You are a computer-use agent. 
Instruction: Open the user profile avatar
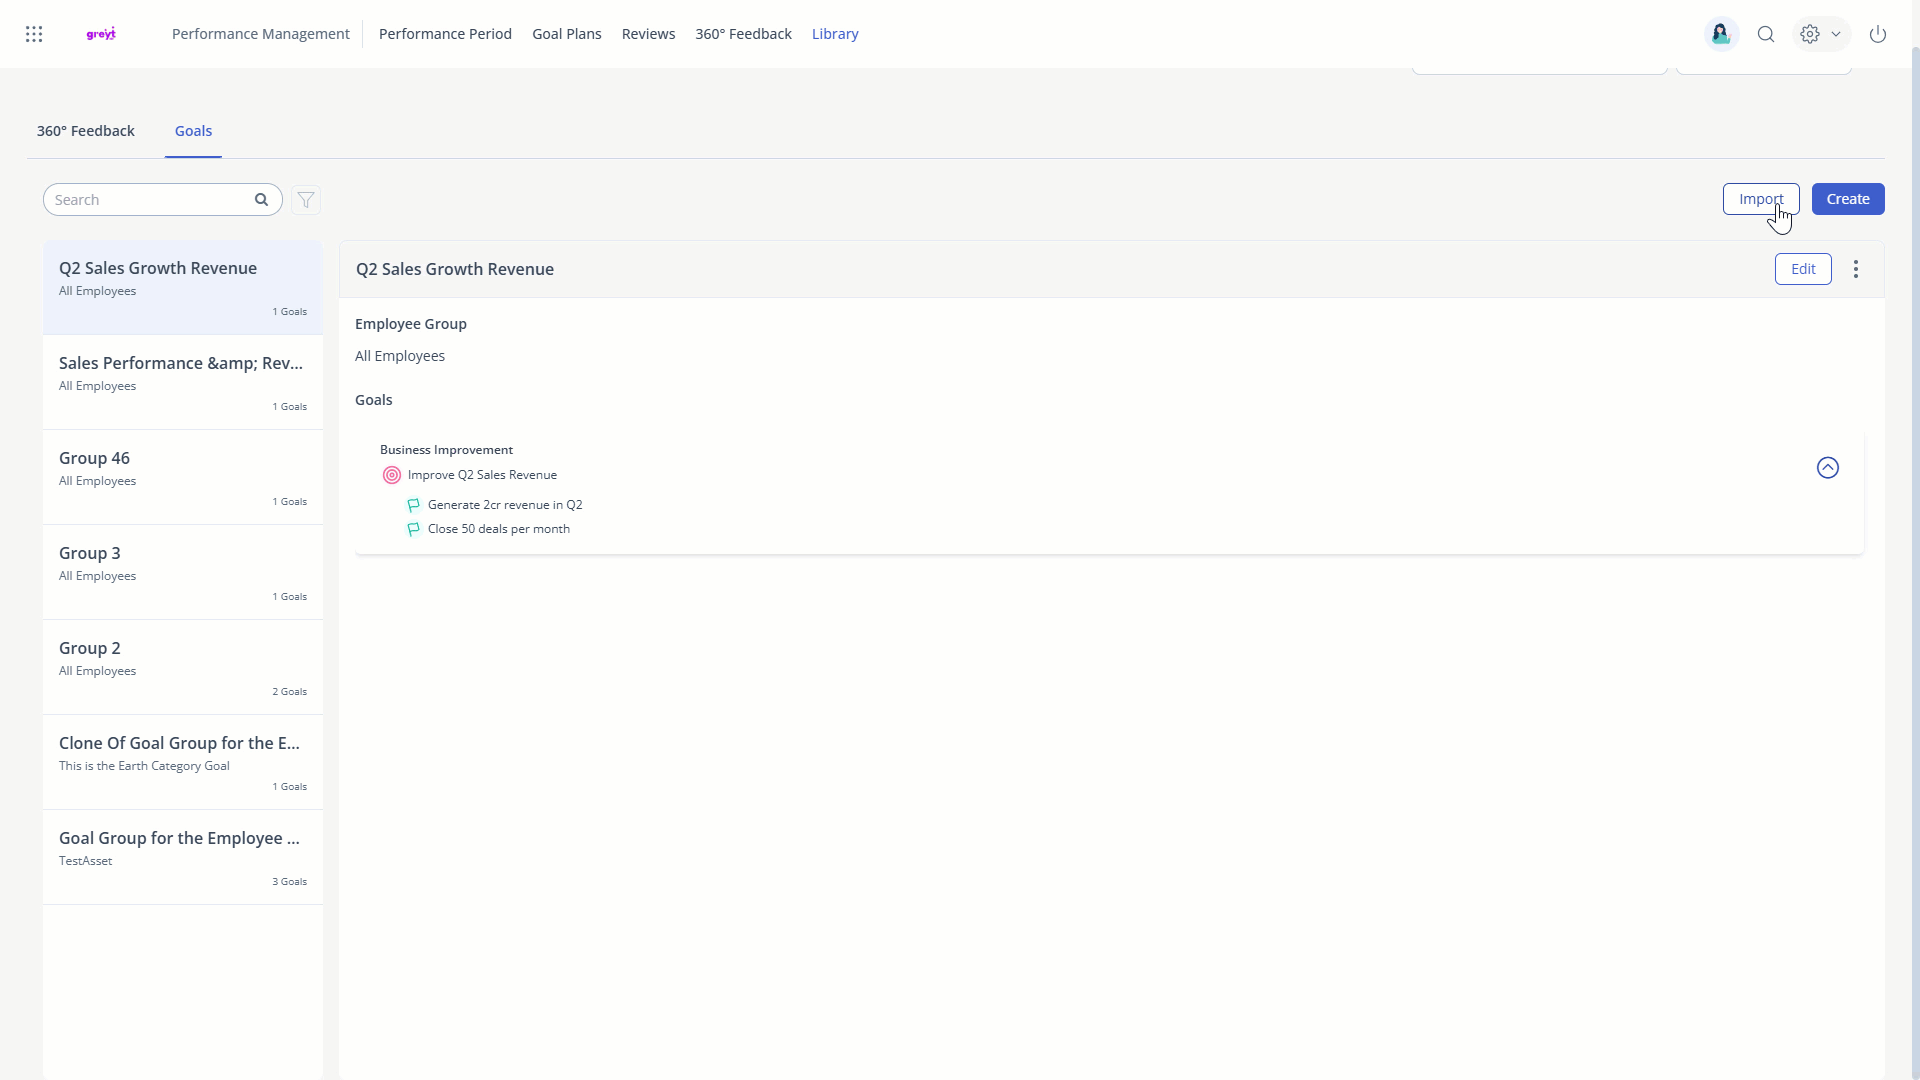pos(1721,34)
